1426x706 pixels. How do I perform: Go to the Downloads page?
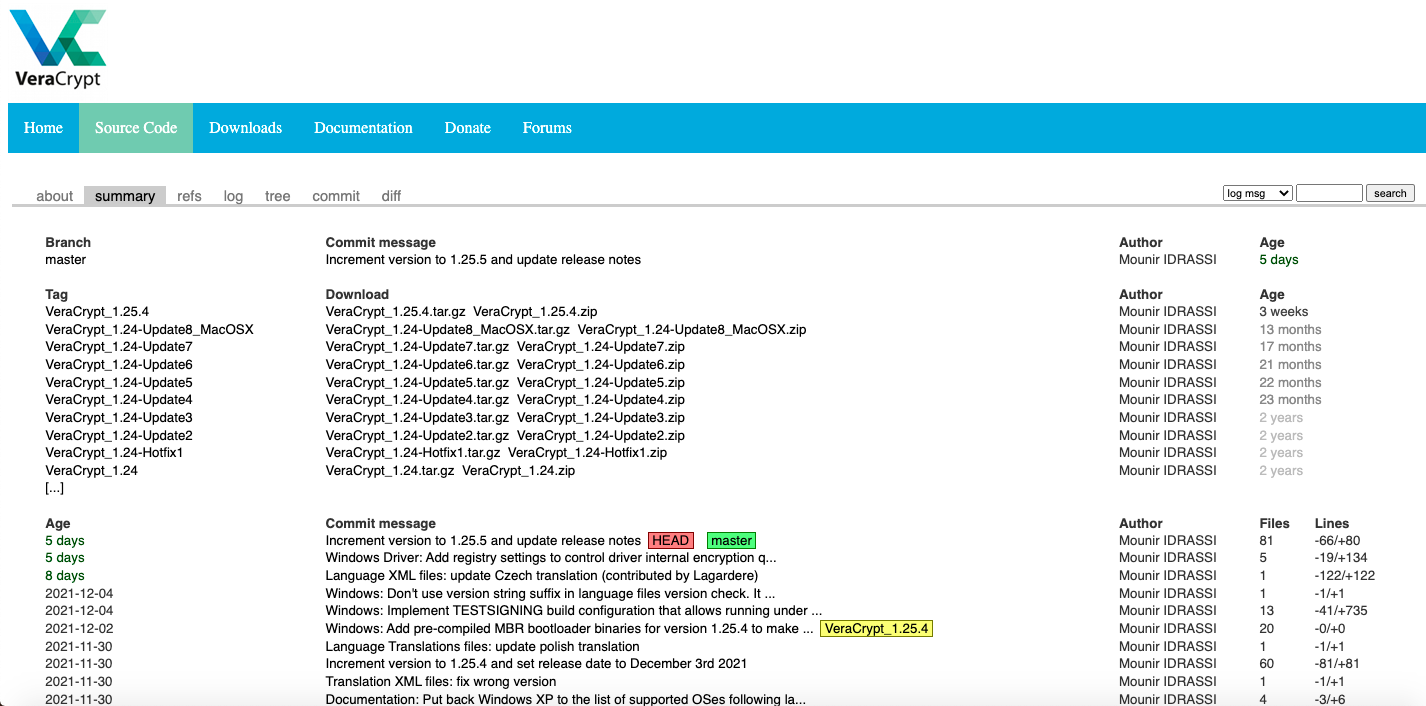pyautogui.click(x=245, y=128)
